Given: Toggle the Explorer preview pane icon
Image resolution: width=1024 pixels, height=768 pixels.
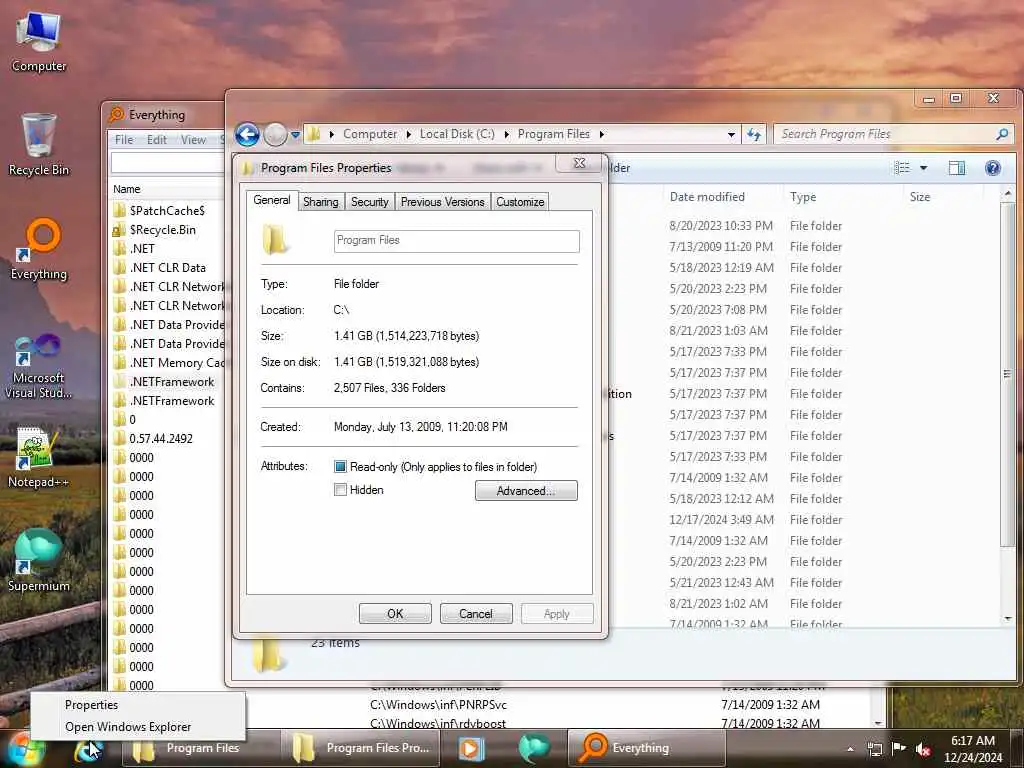Looking at the screenshot, I should [x=957, y=168].
